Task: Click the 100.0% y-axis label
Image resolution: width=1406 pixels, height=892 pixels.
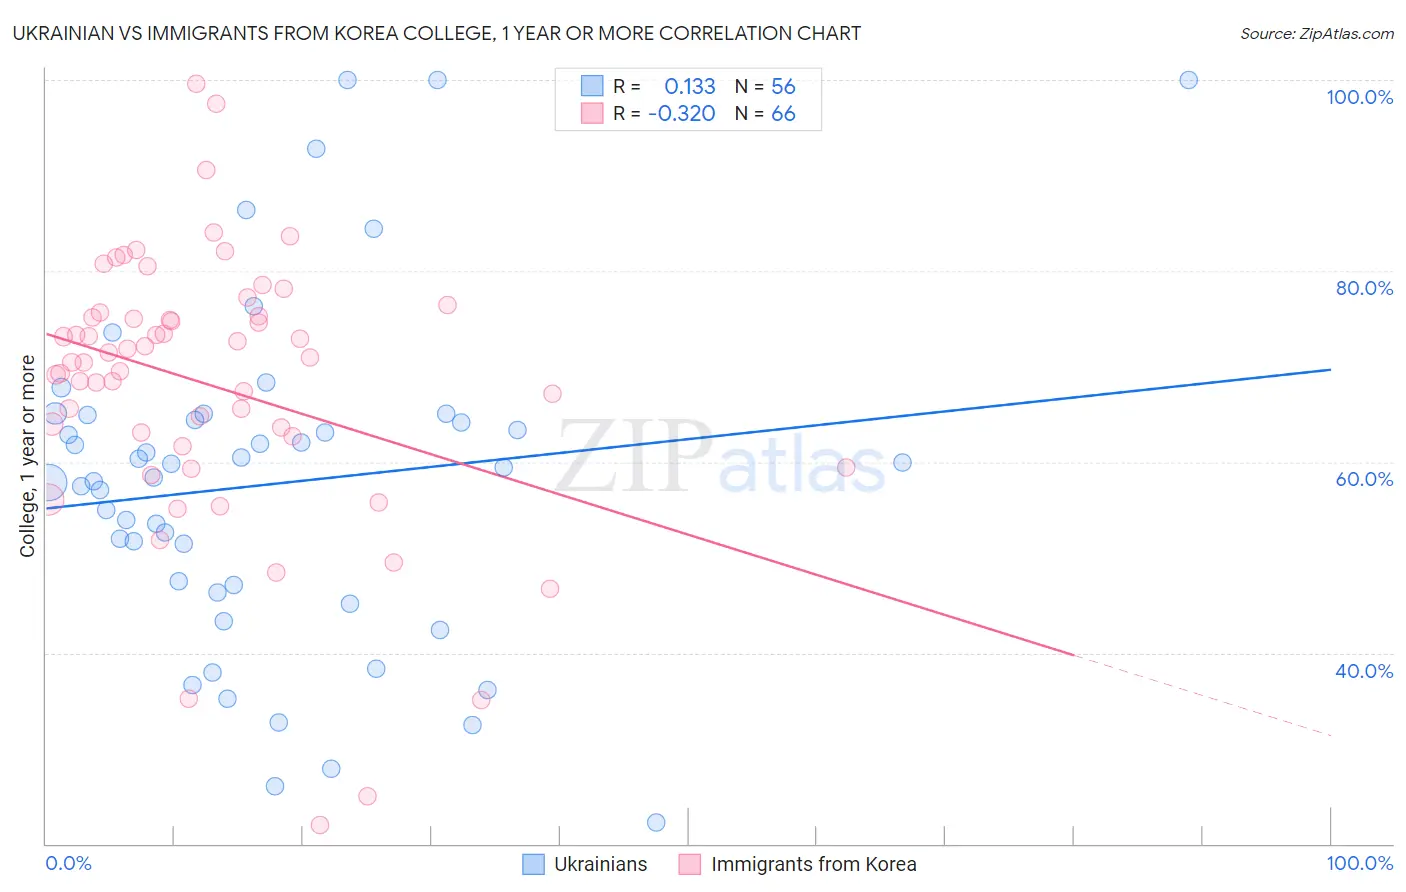Action: click(x=1360, y=97)
